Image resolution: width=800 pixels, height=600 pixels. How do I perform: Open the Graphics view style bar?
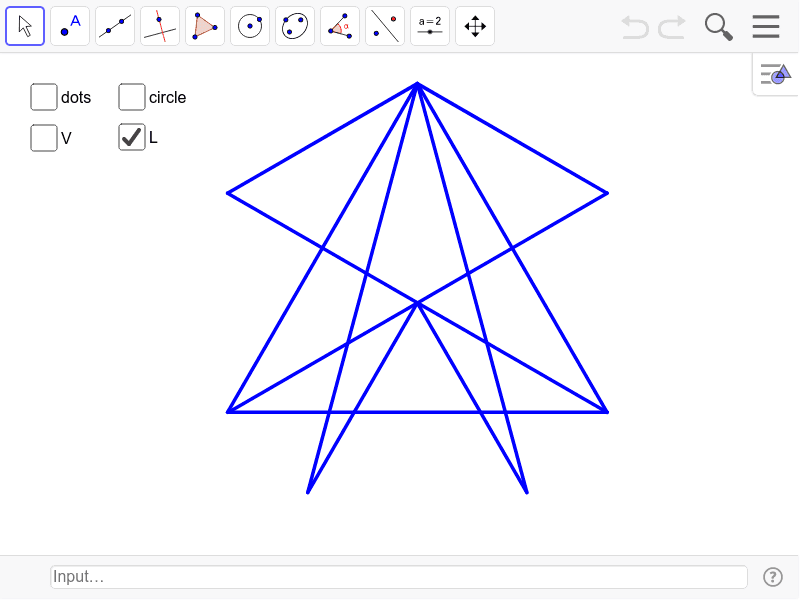point(775,73)
